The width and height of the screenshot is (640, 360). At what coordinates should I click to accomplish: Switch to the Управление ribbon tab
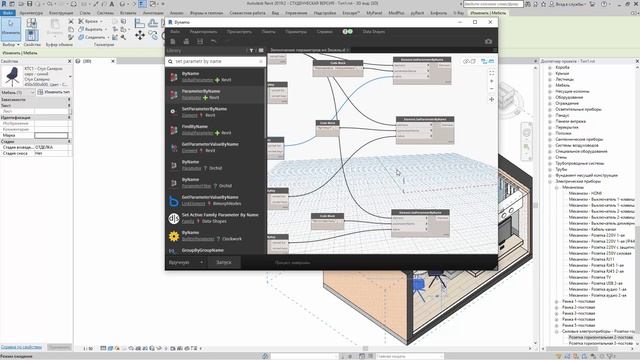[x=296, y=13]
